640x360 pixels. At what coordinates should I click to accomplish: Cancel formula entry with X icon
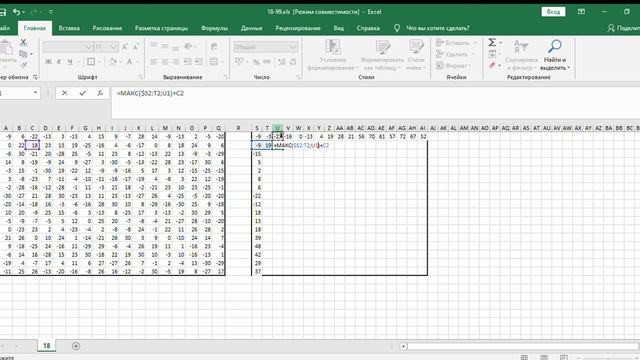click(64, 93)
